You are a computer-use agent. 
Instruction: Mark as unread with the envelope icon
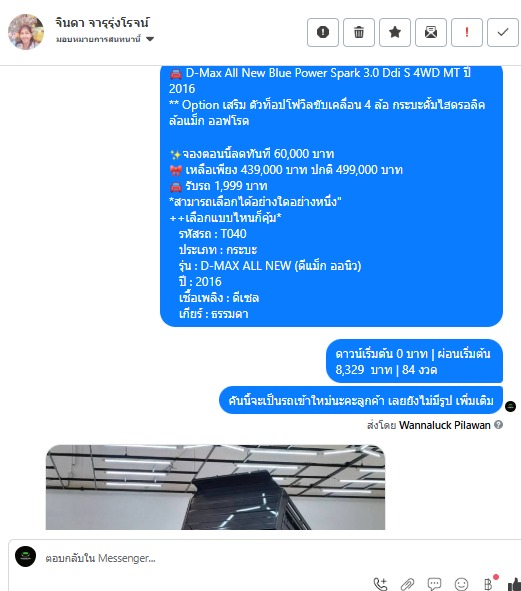[x=431, y=32]
